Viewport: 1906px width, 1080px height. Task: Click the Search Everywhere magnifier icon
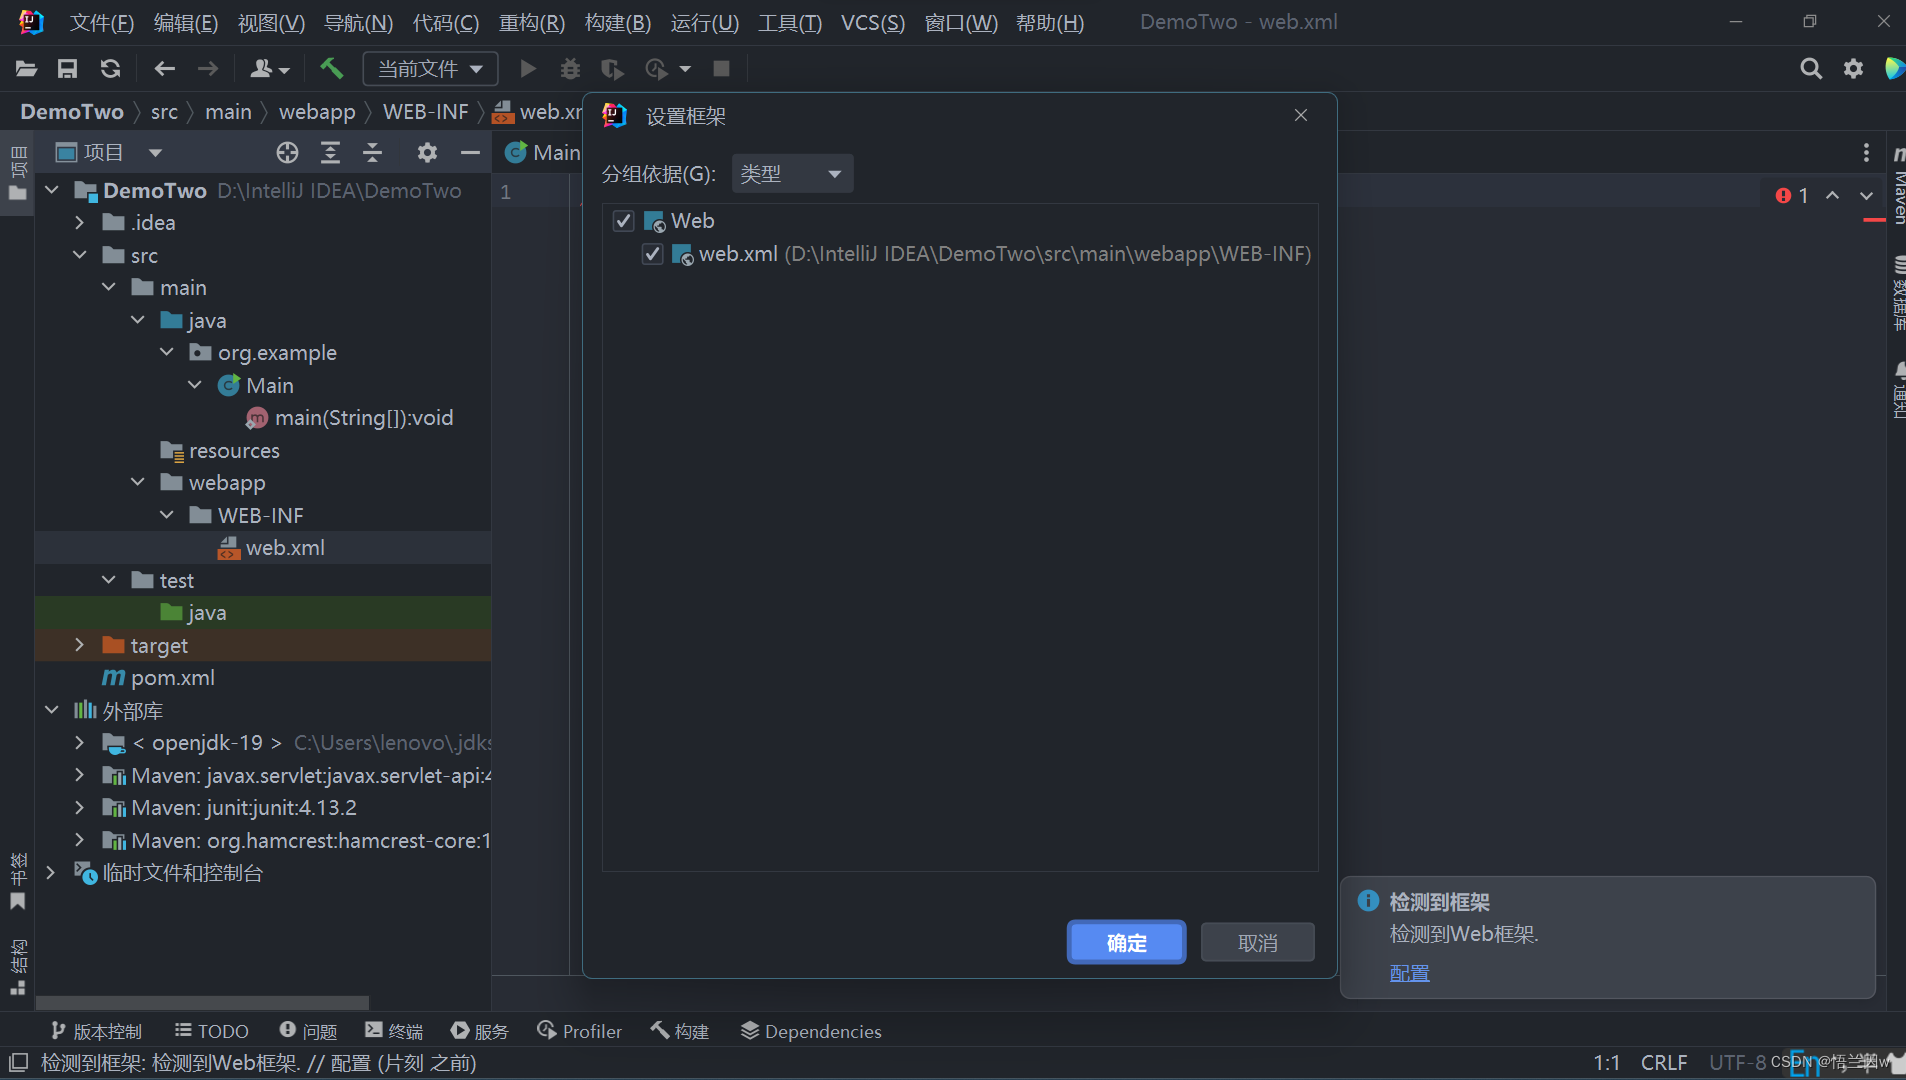pos(1810,68)
